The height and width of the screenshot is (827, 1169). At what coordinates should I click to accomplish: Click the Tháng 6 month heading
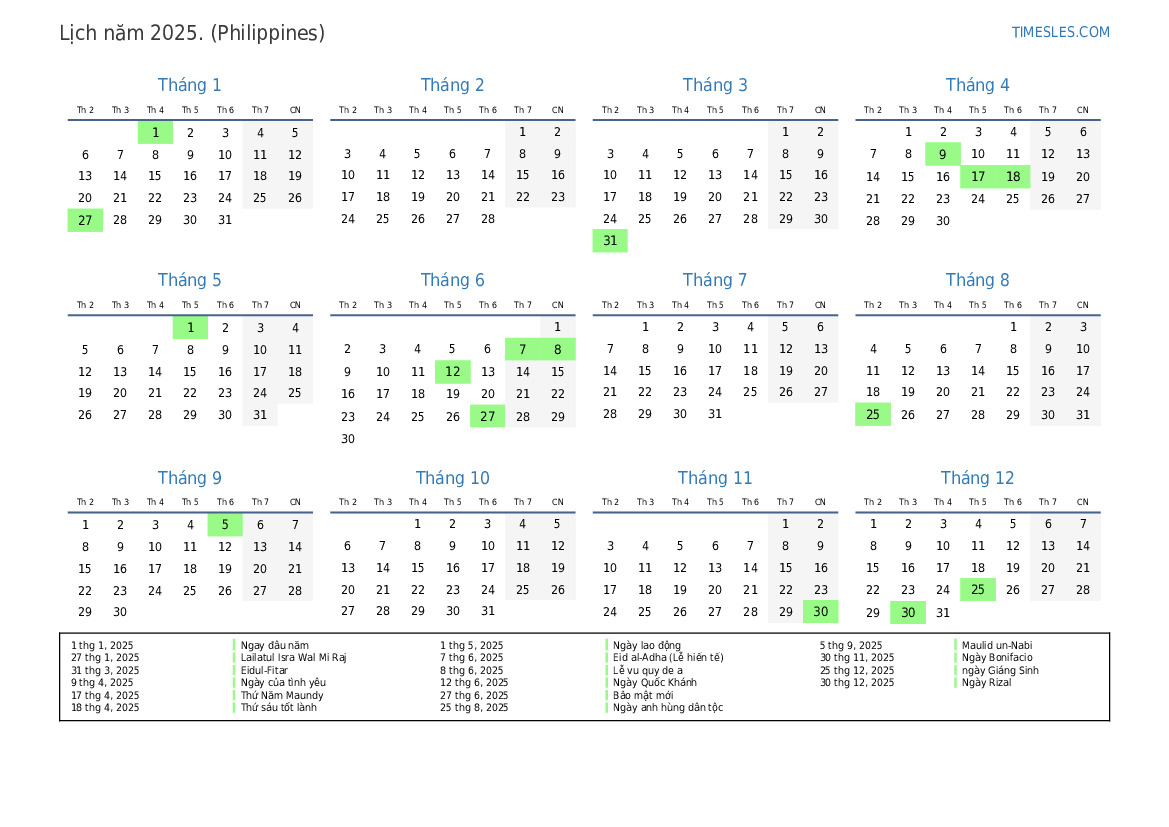452,280
